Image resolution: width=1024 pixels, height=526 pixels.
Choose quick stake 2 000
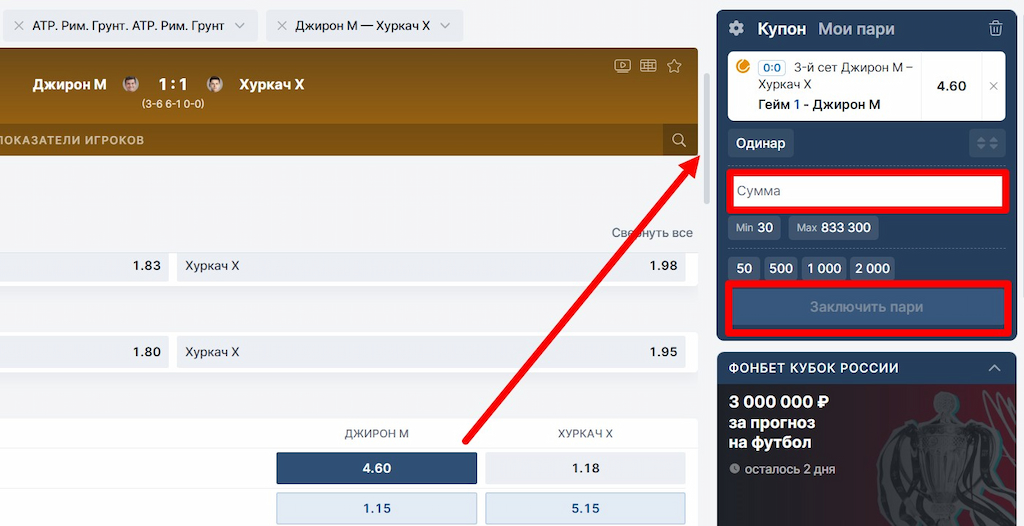(x=872, y=269)
